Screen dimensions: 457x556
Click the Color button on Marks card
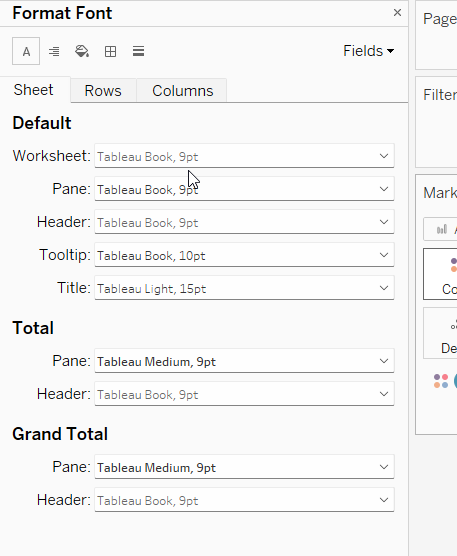point(440,274)
